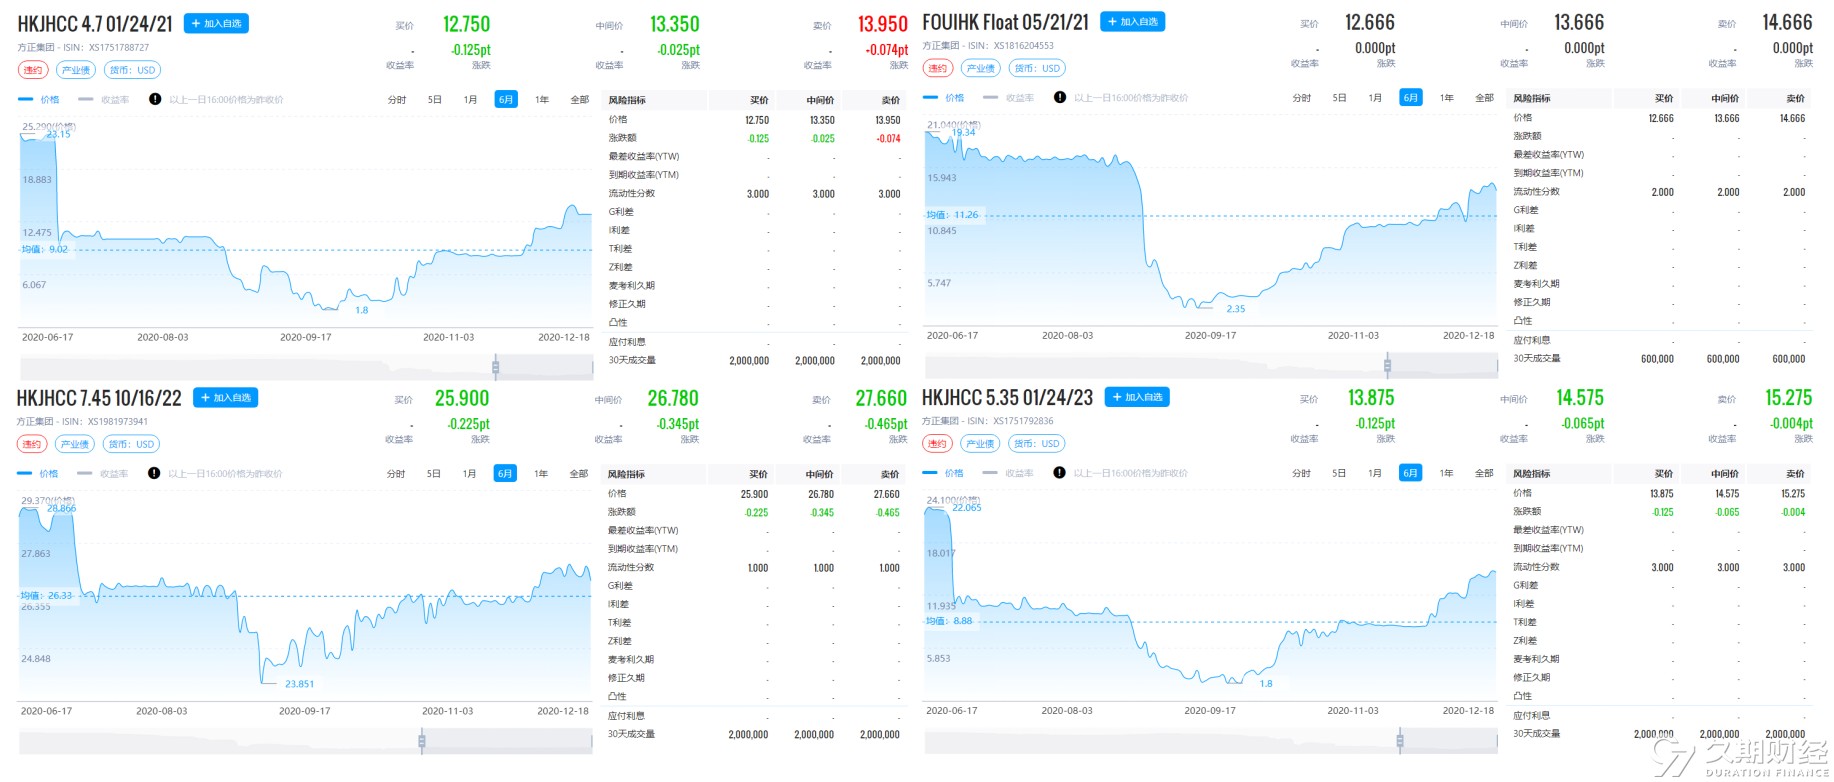
Task: Select 1月 range on HKJHCC 5.35 01/24/23 chart
Action: pyautogui.click(x=1375, y=472)
